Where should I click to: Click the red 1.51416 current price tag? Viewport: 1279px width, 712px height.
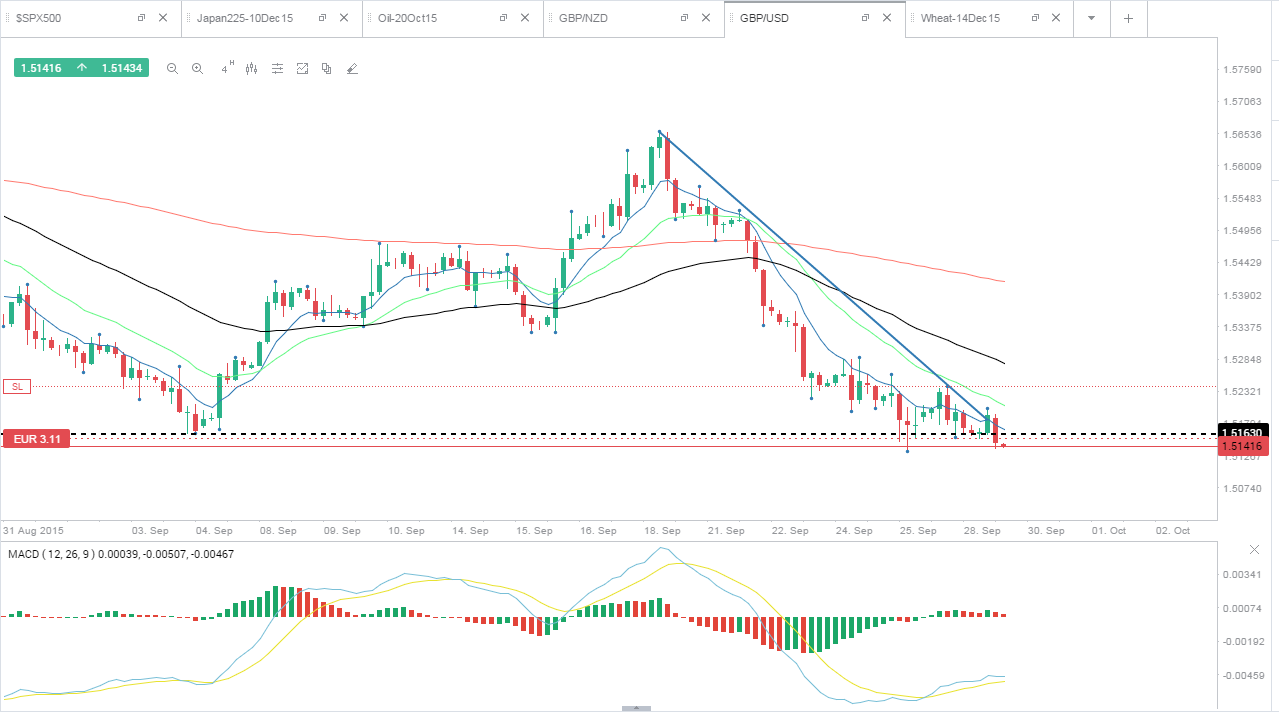pos(1245,445)
